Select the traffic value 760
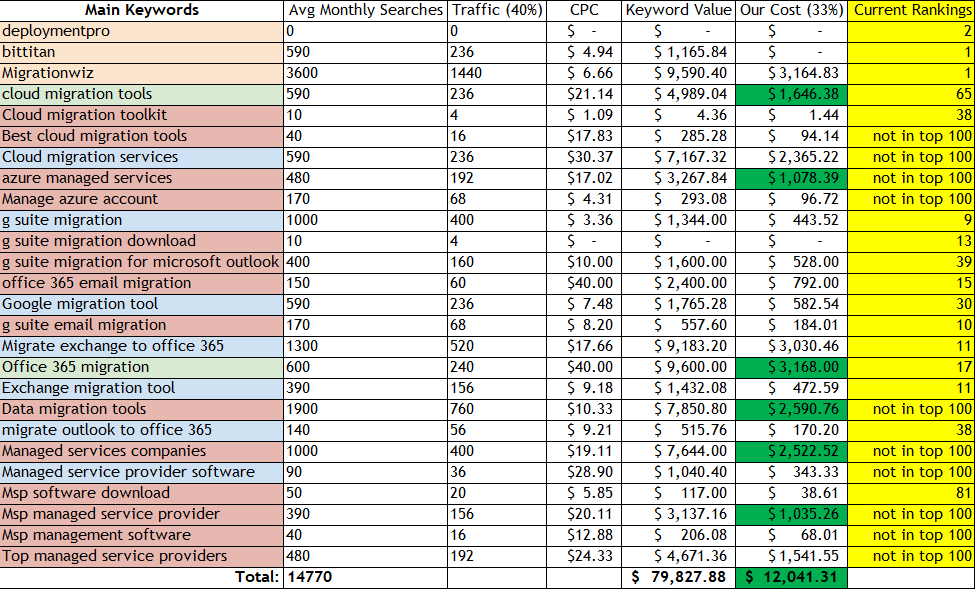The width and height of the screenshot is (975, 589). (497, 409)
